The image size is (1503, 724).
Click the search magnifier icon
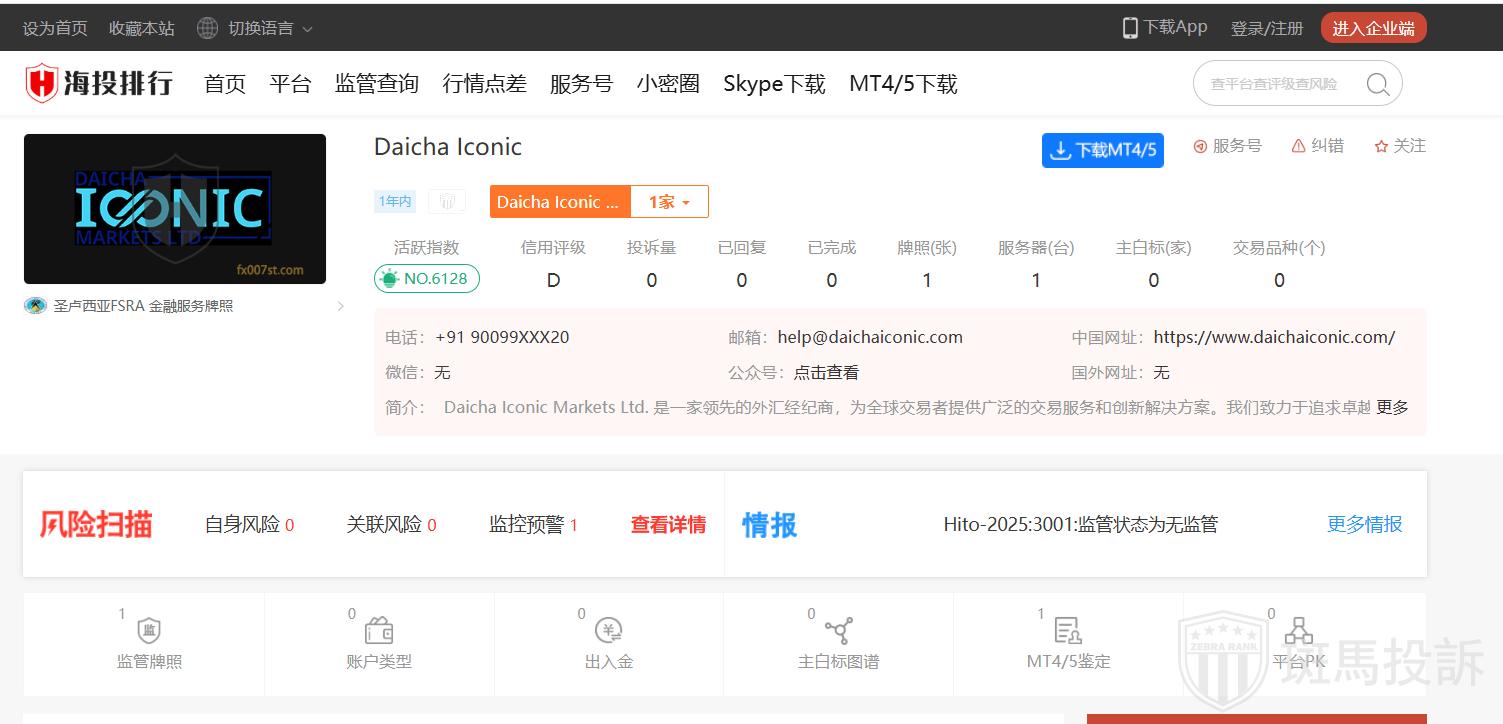tap(1377, 84)
